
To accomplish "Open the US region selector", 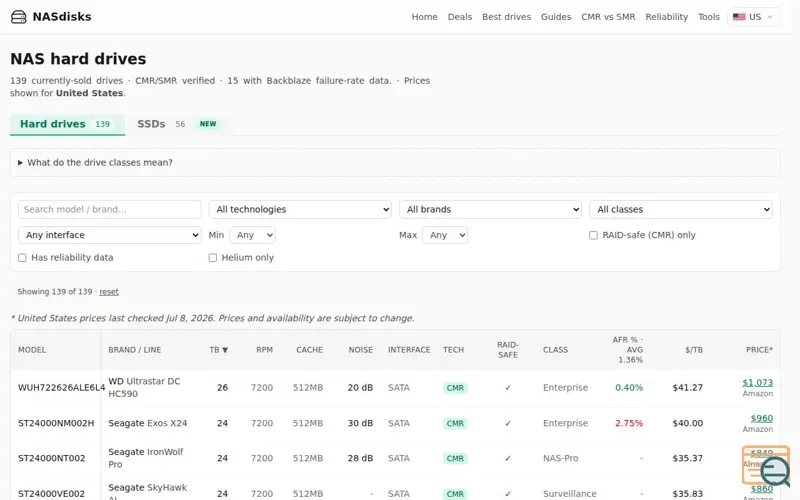I will (x=754, y=17).
